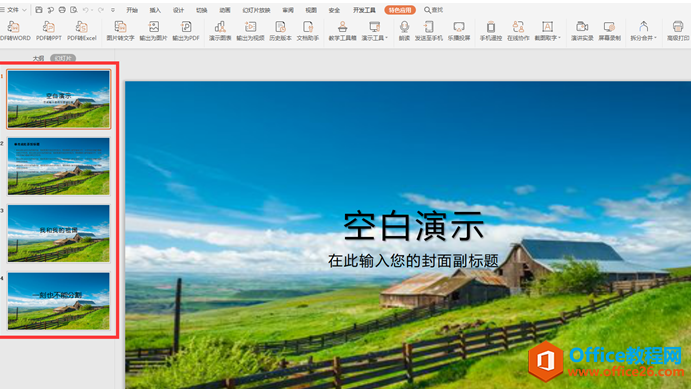Switch to the 设计 tab
Viewport: 691px width, 389px height.
[178, 10]
